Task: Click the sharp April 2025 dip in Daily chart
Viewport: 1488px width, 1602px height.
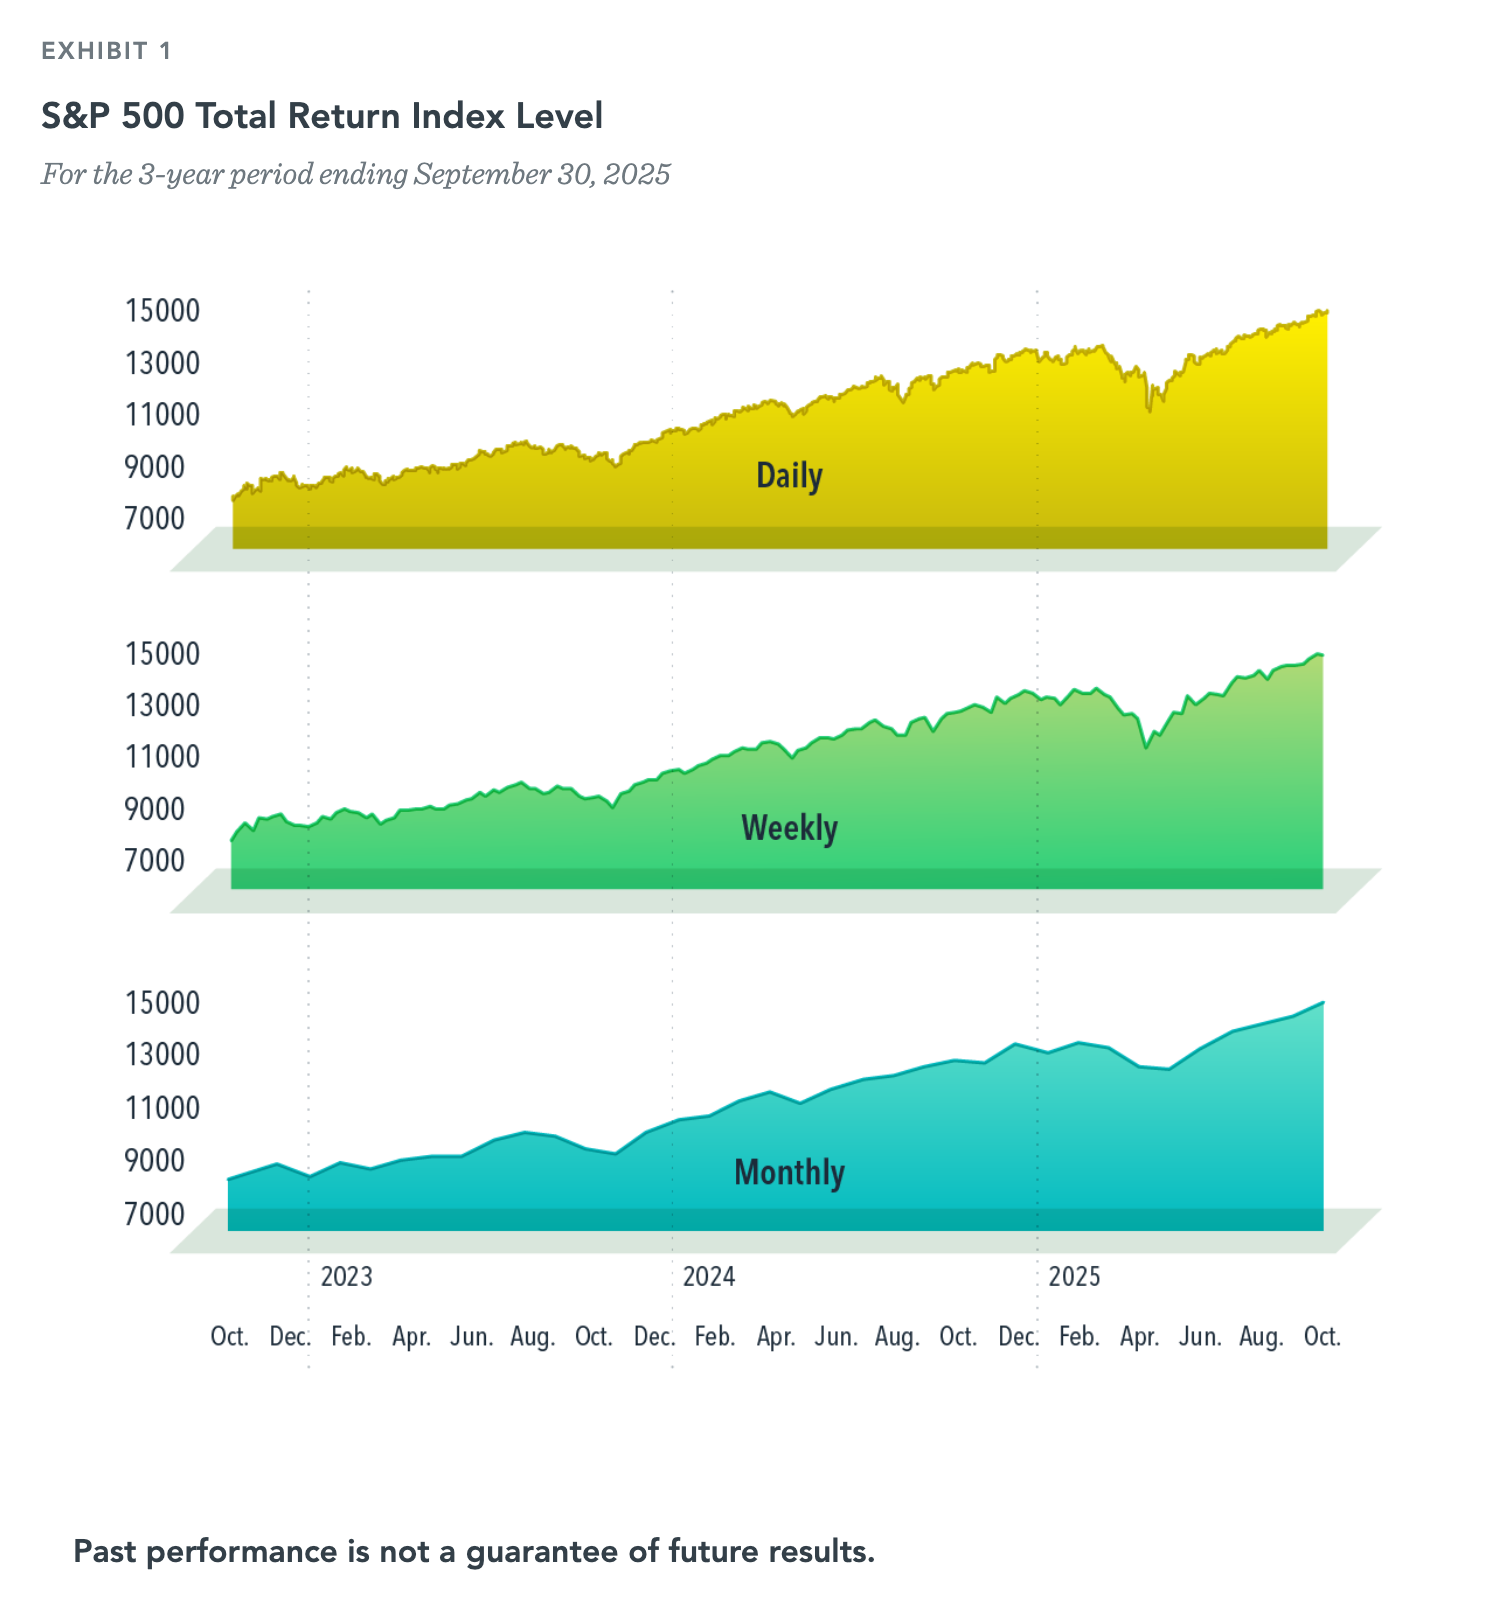Action: [1150, 408]
